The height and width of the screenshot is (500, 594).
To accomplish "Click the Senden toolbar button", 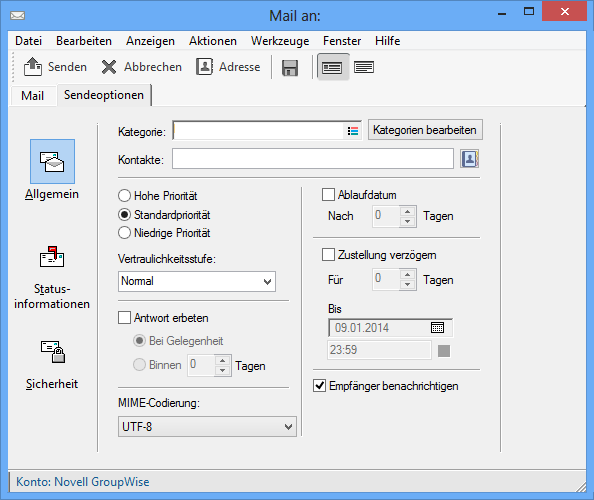I will [55, 67].
